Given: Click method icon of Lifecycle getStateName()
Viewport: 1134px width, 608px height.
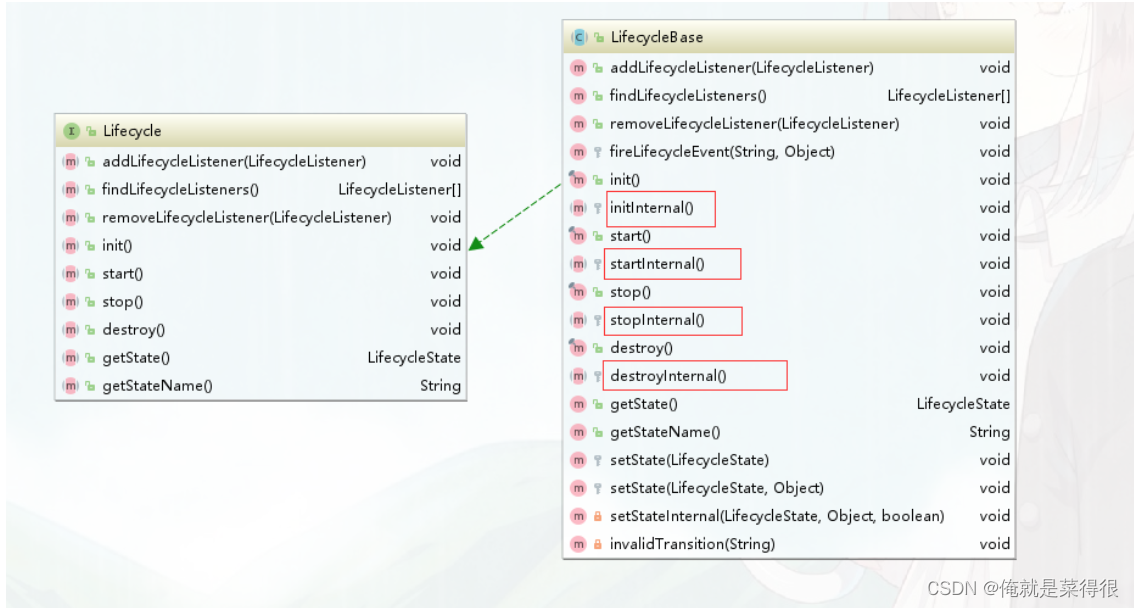Looking at the screenshot, I should coord(70,386).
